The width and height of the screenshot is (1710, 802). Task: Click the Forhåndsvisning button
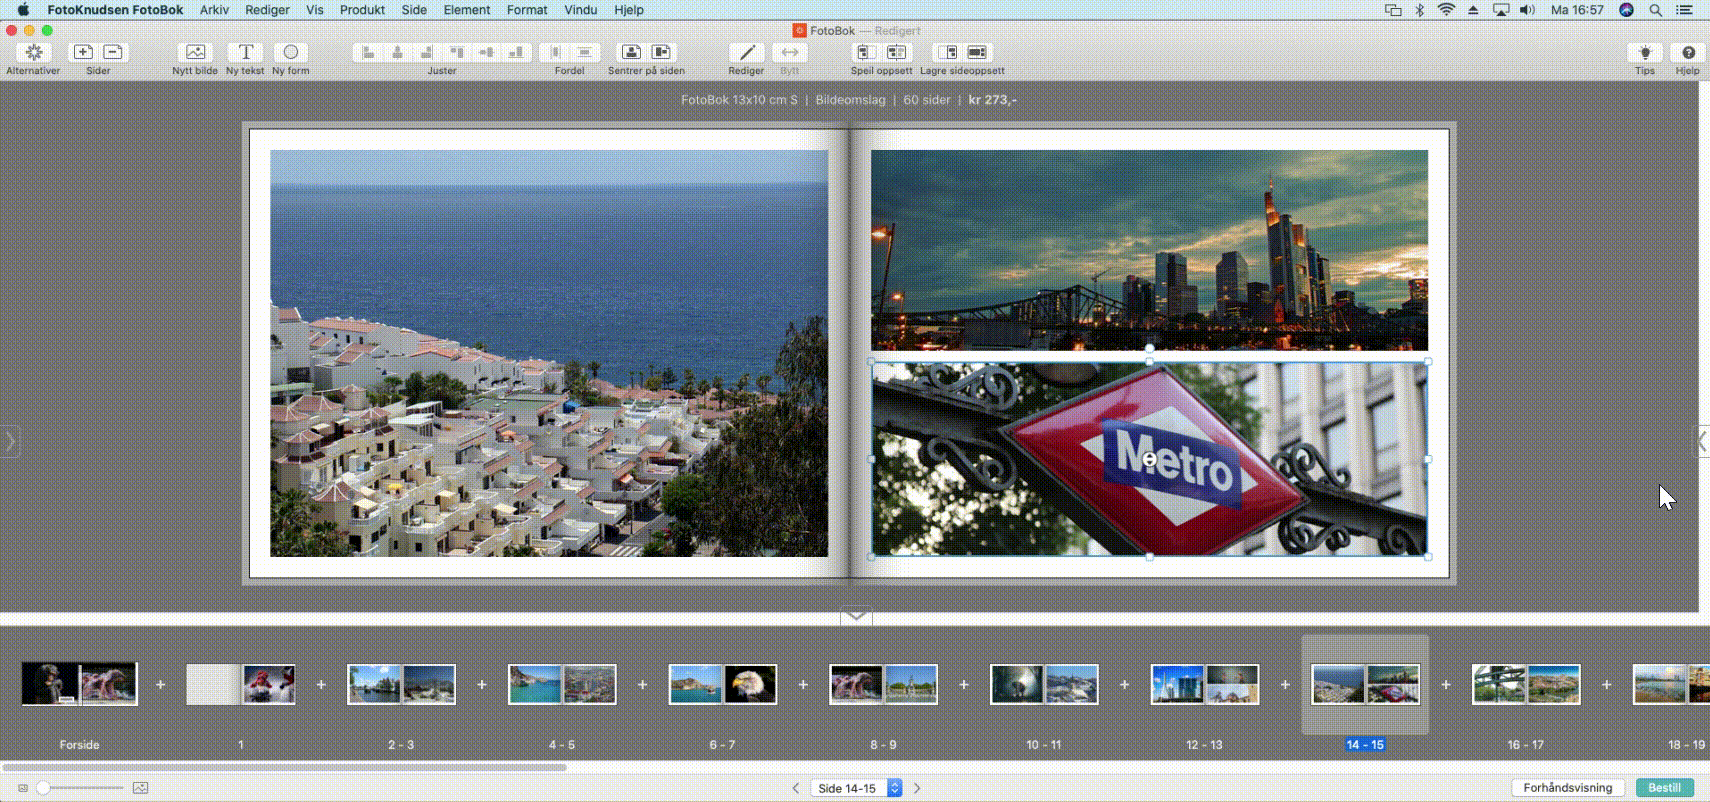coord(1568,788)
